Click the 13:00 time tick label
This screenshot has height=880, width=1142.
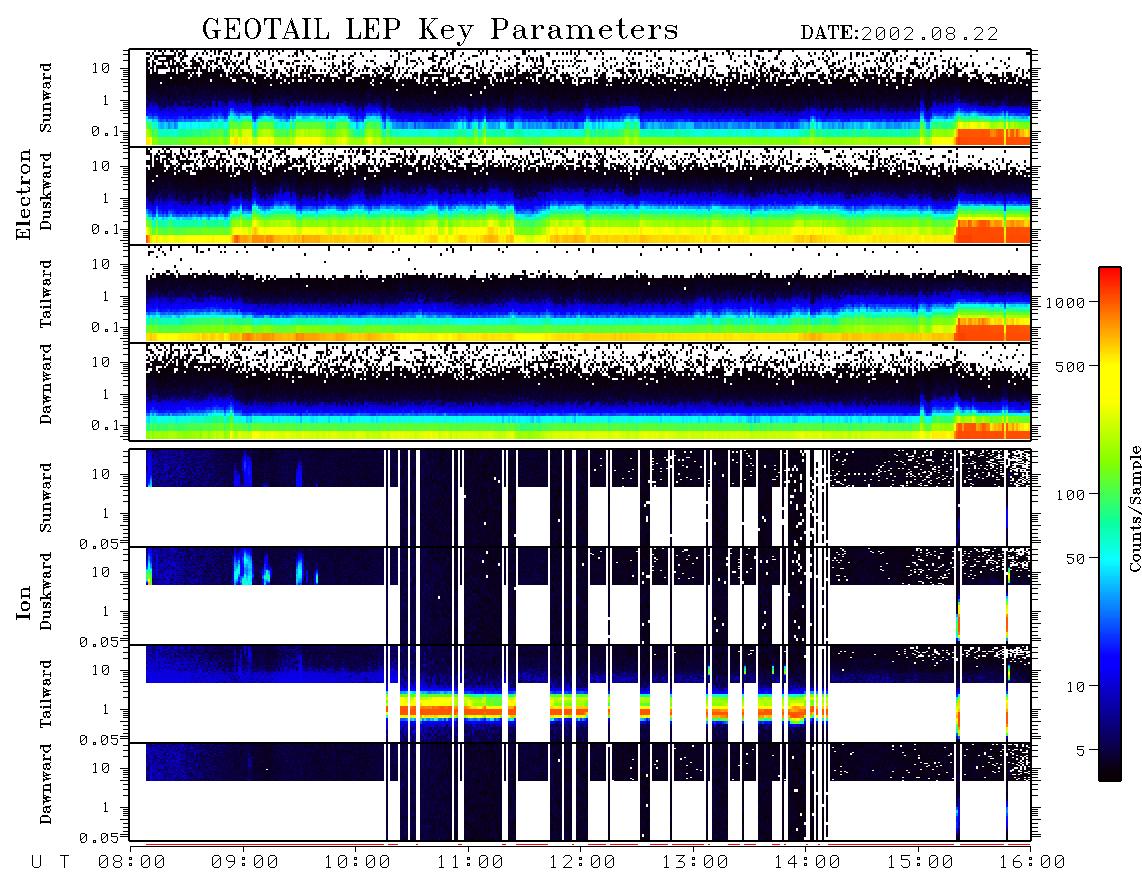click(x=695, y=862)
